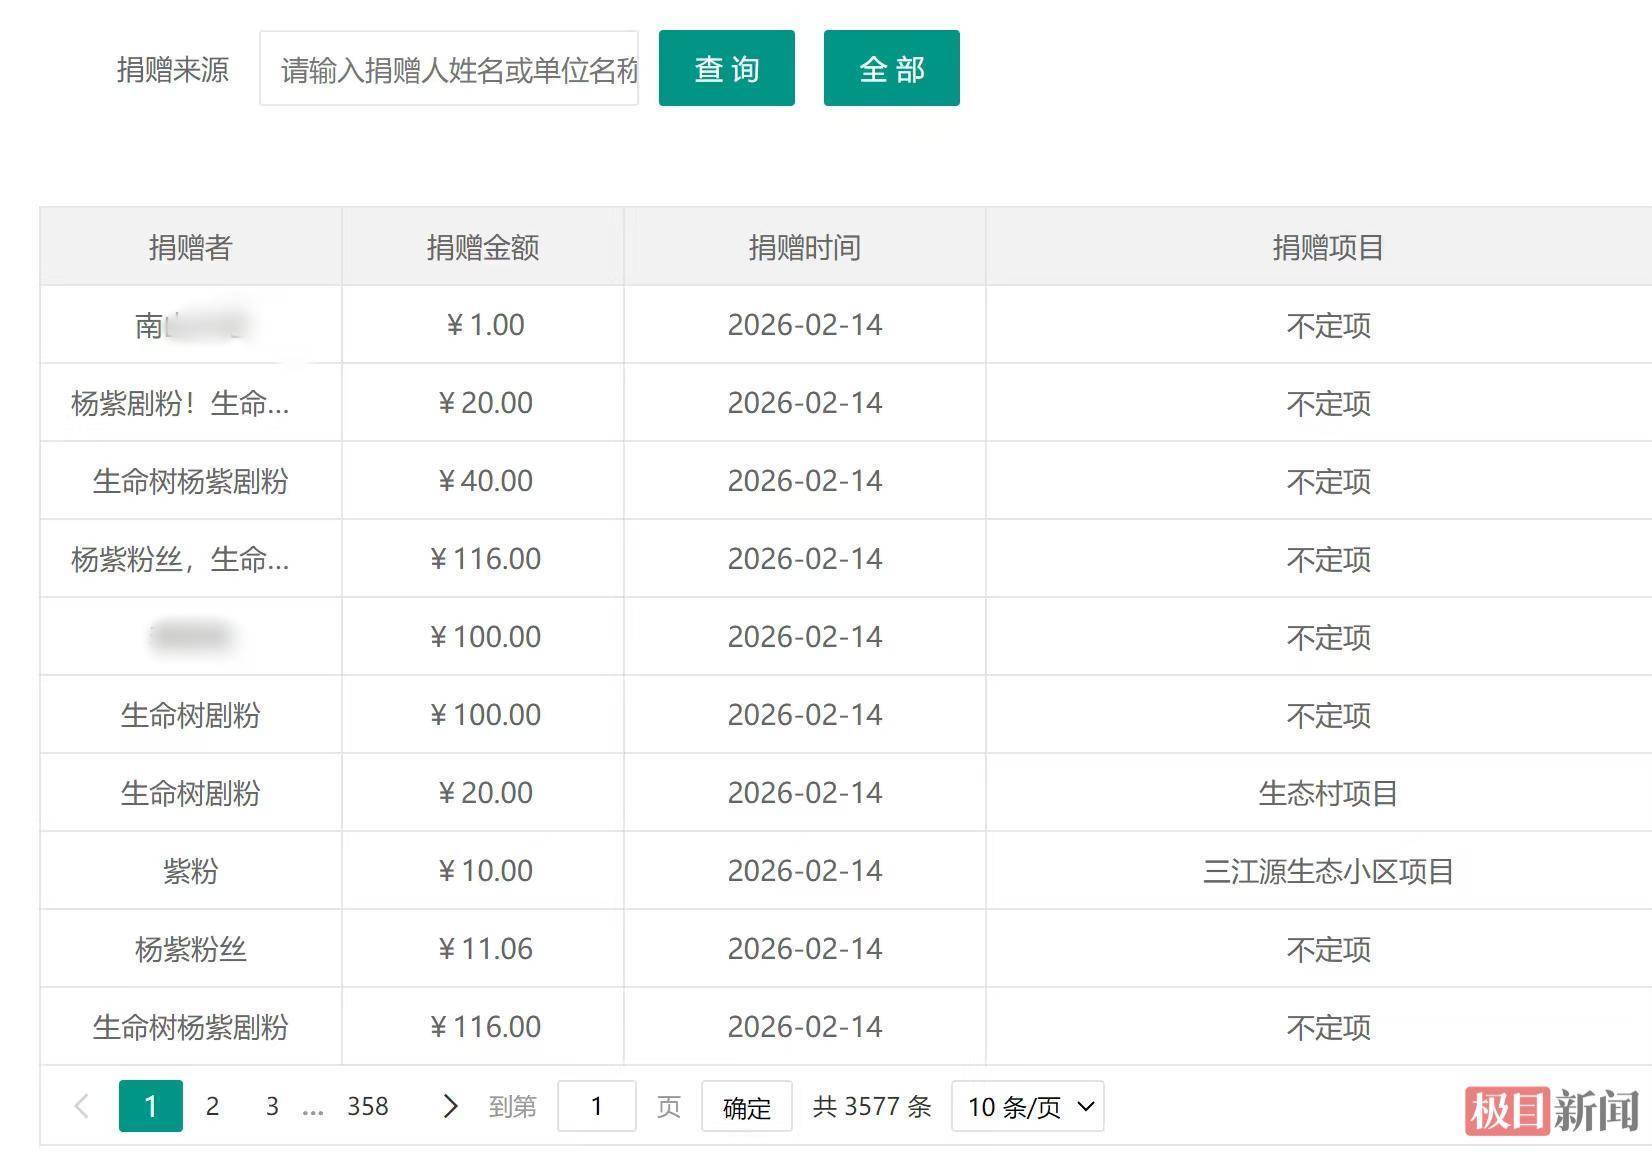Select the 生态村项目 project cell
This screenshot has width=1652, height=1152.
(x=1327, y=793)
